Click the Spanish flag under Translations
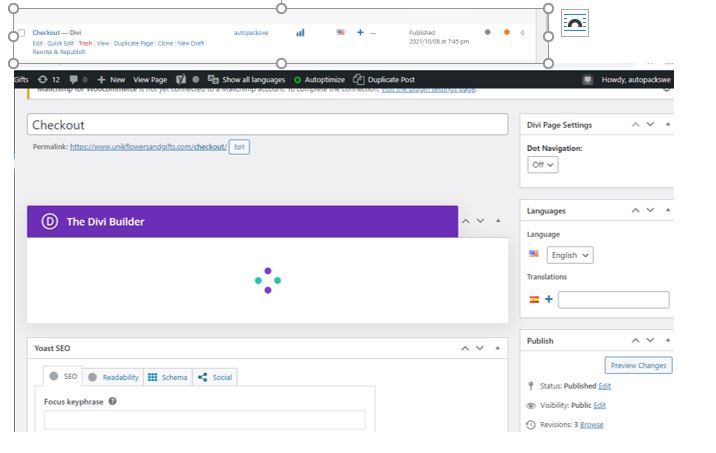This screenshot has height=453, width=716. tap(534, 300)
